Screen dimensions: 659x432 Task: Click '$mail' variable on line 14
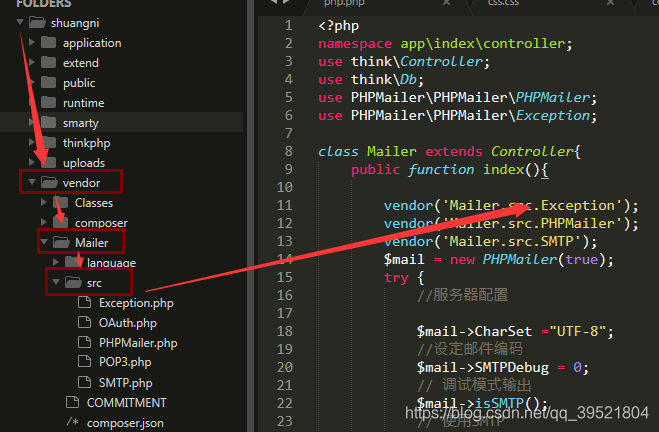404,259
